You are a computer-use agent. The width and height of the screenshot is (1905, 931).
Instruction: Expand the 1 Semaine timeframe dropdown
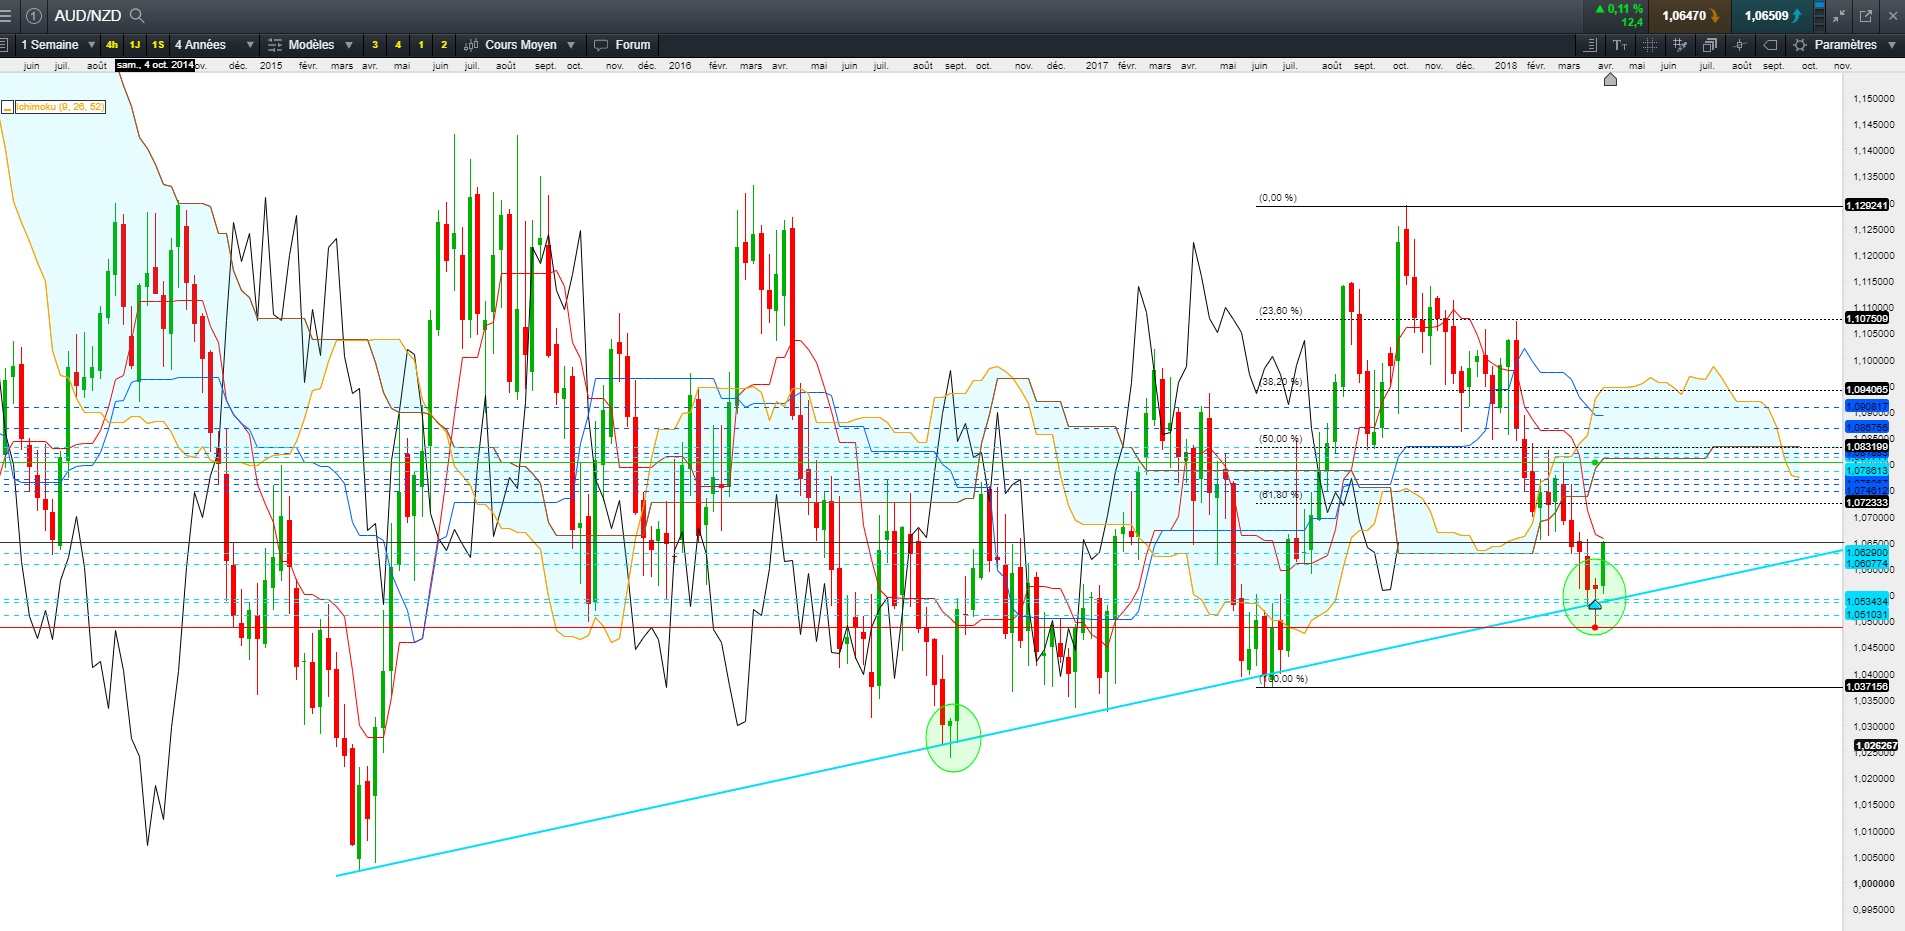(x=57, y=45)
